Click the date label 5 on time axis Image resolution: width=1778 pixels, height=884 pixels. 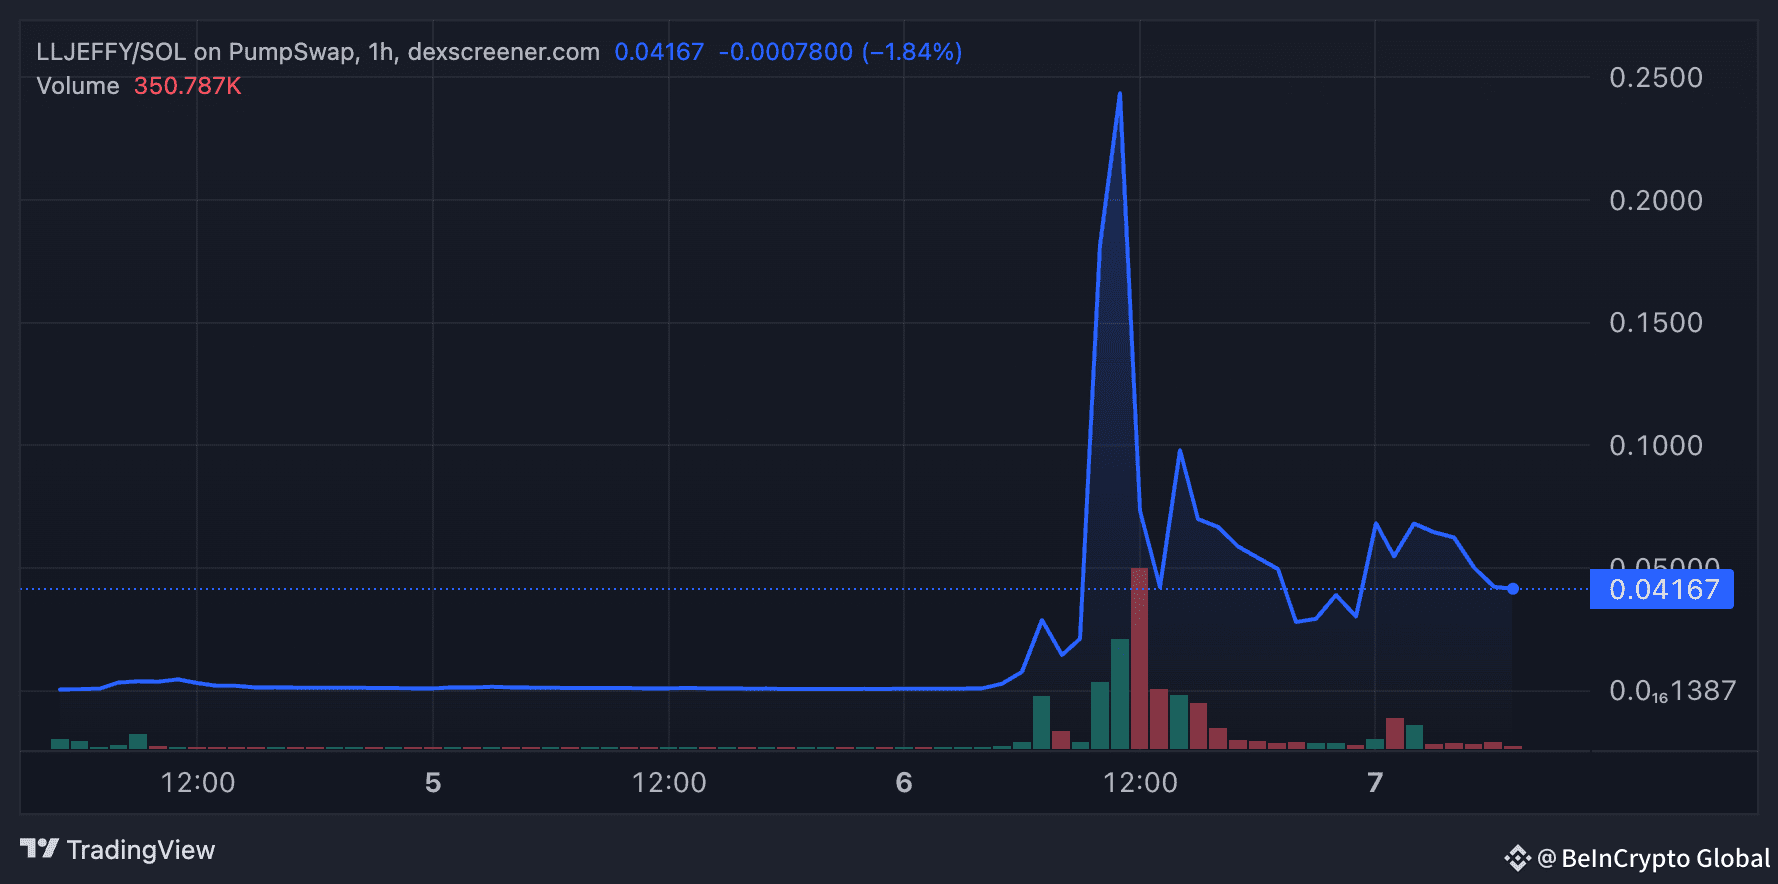click(433, 783)
